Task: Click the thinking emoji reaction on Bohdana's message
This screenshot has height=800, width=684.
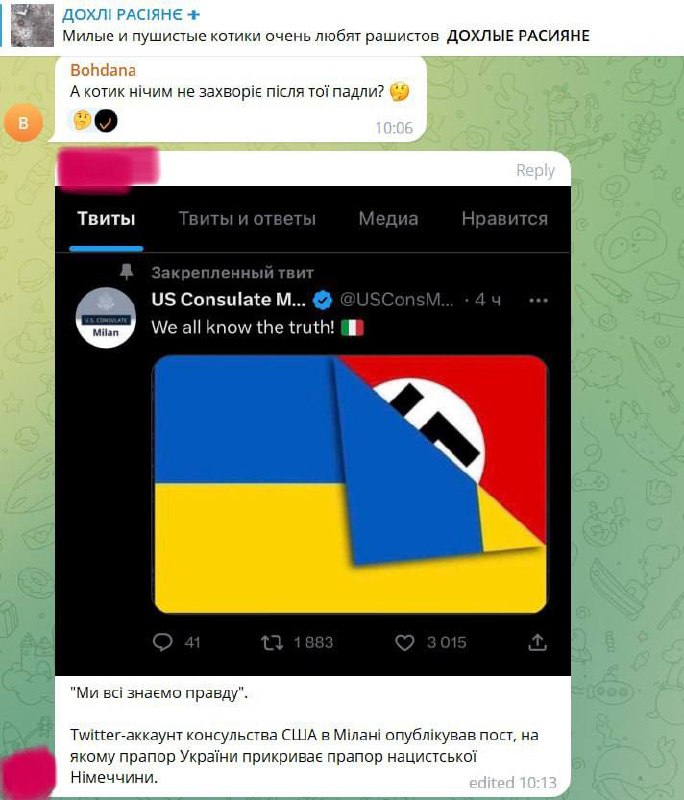Action: (82, 121)
